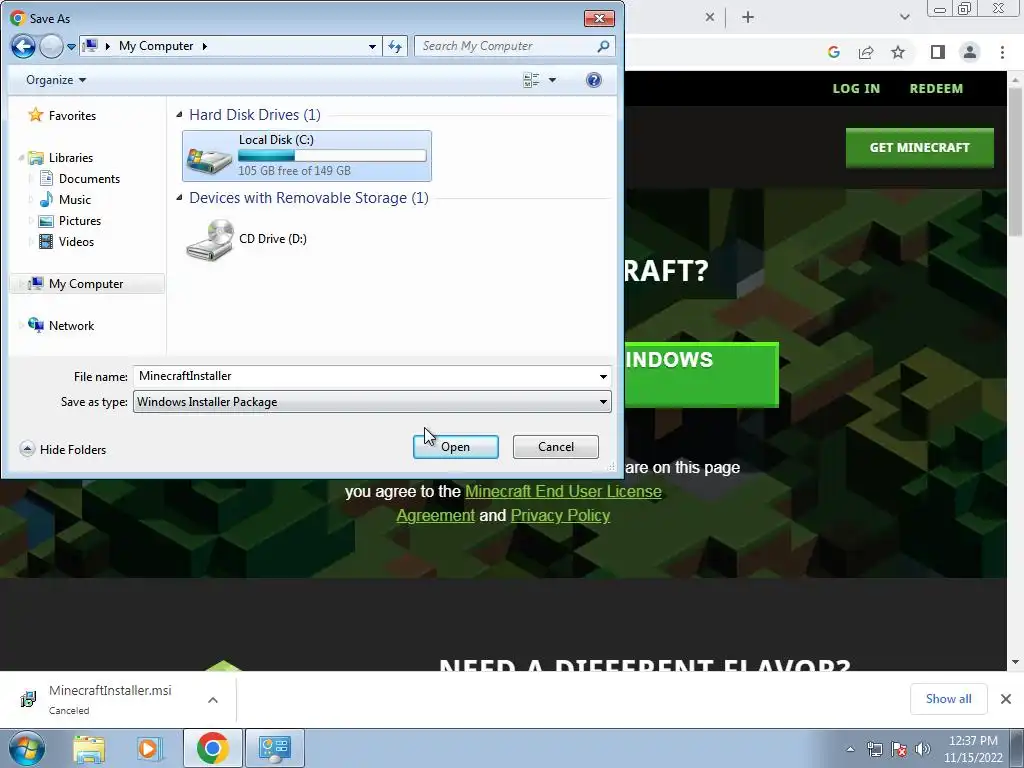The height and width of the screenshot is (768, 1024).
Task: Collapse Devices with Removable Storage group
Action: tap(180, 198)
